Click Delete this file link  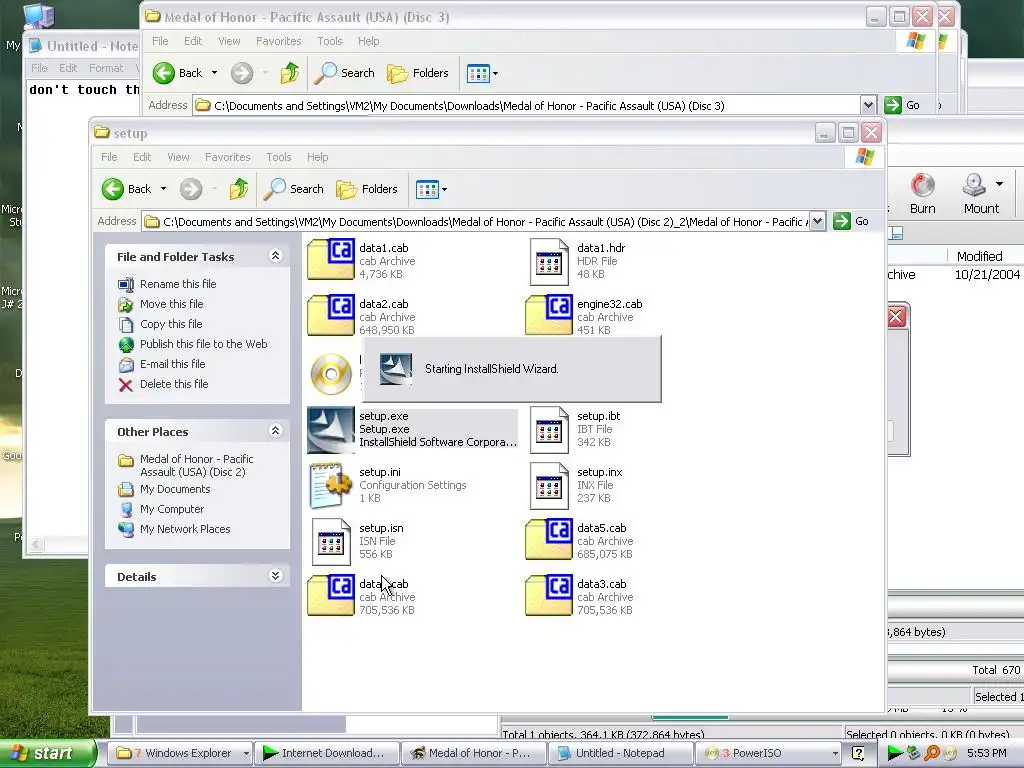(x=174, y=384)
